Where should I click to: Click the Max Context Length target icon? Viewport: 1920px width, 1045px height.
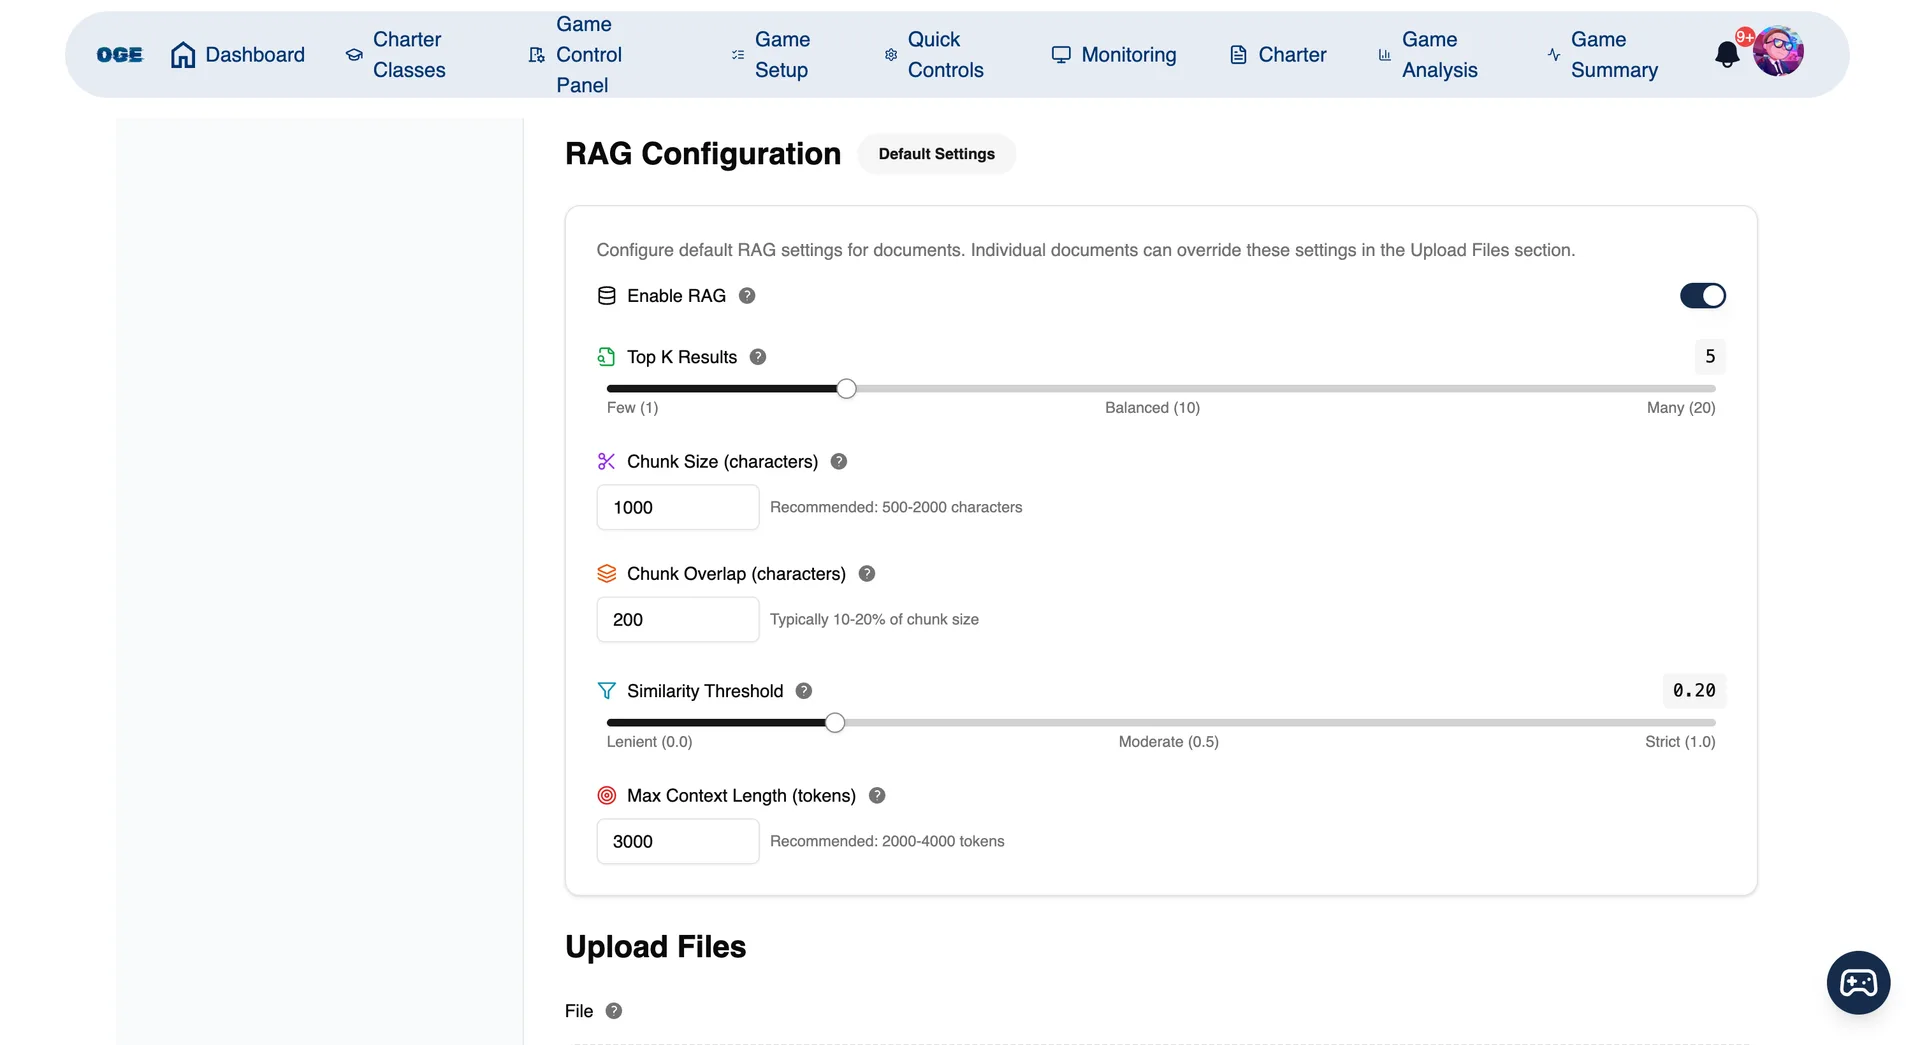[x=607, y=796]
